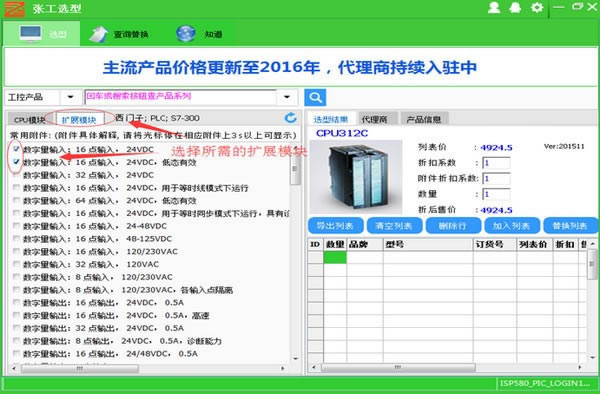Uncheck 16点输入 24VDC 低态有效 checkbox
The image size is (600, 394).
(x=16, y=162)
